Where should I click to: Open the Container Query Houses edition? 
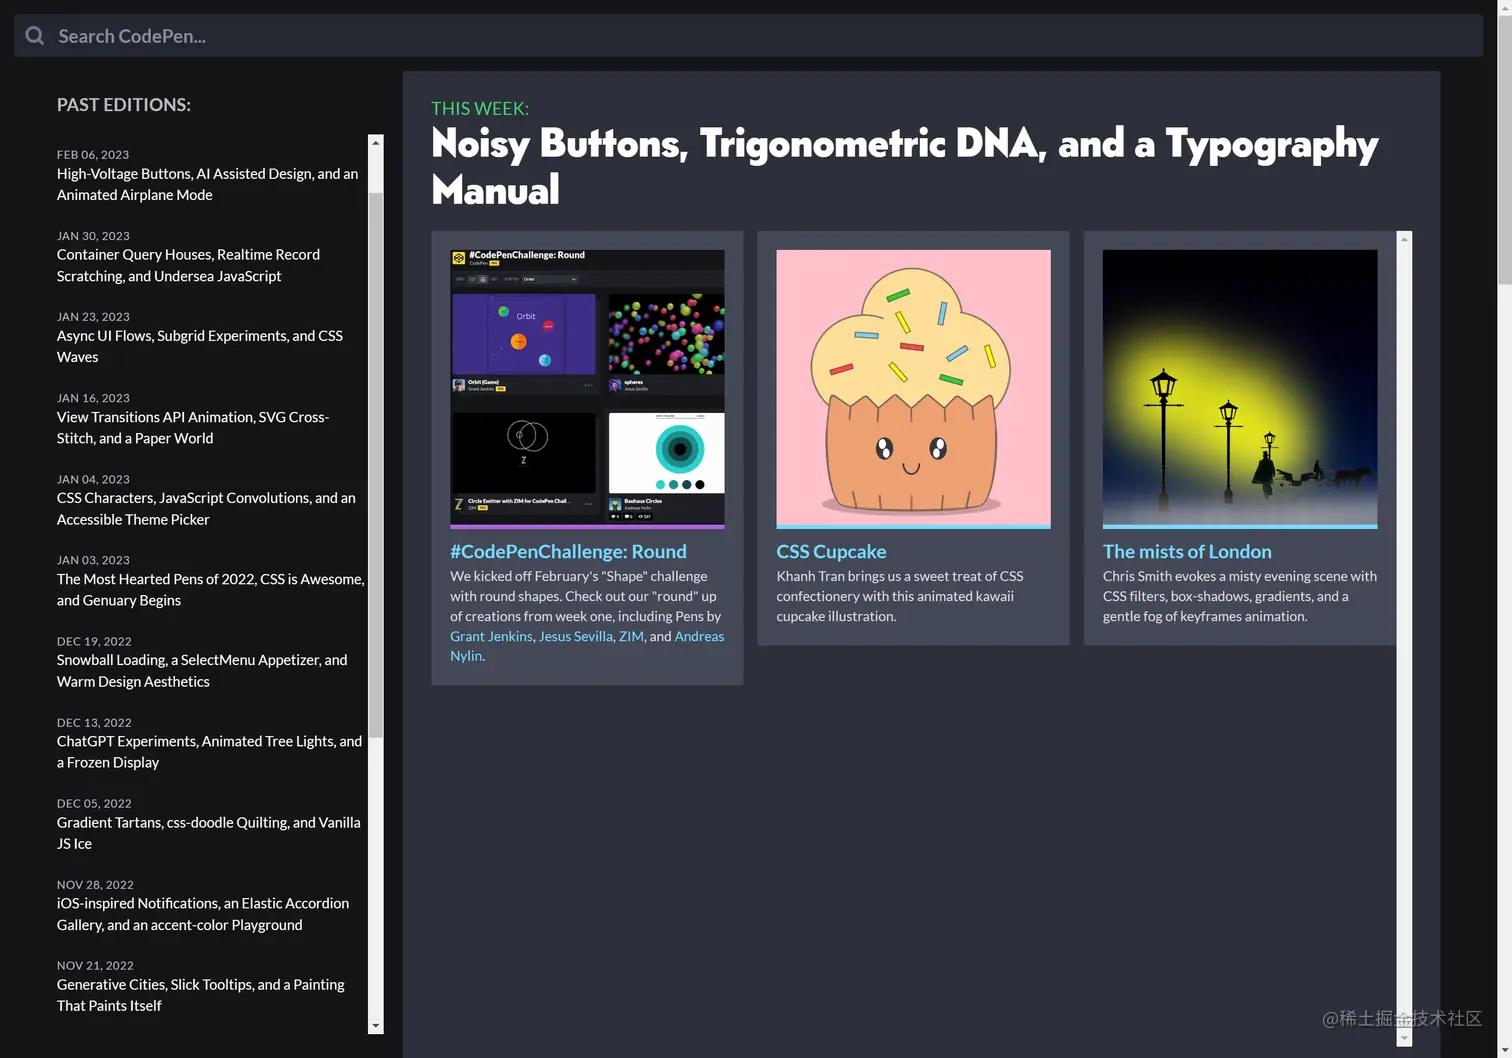click(188, 265)
